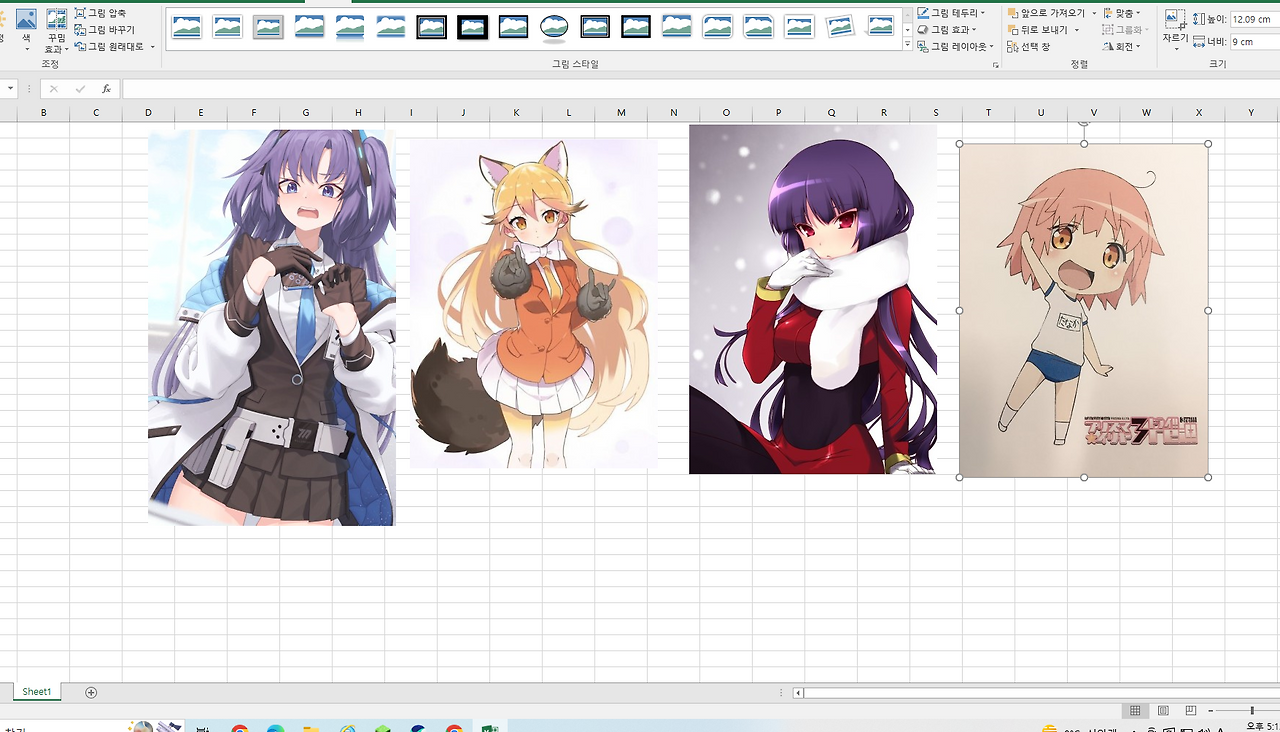Open the 색 color menu
Screen dimensions: 1280x732
pyautogui.click(x=26, y=28)
